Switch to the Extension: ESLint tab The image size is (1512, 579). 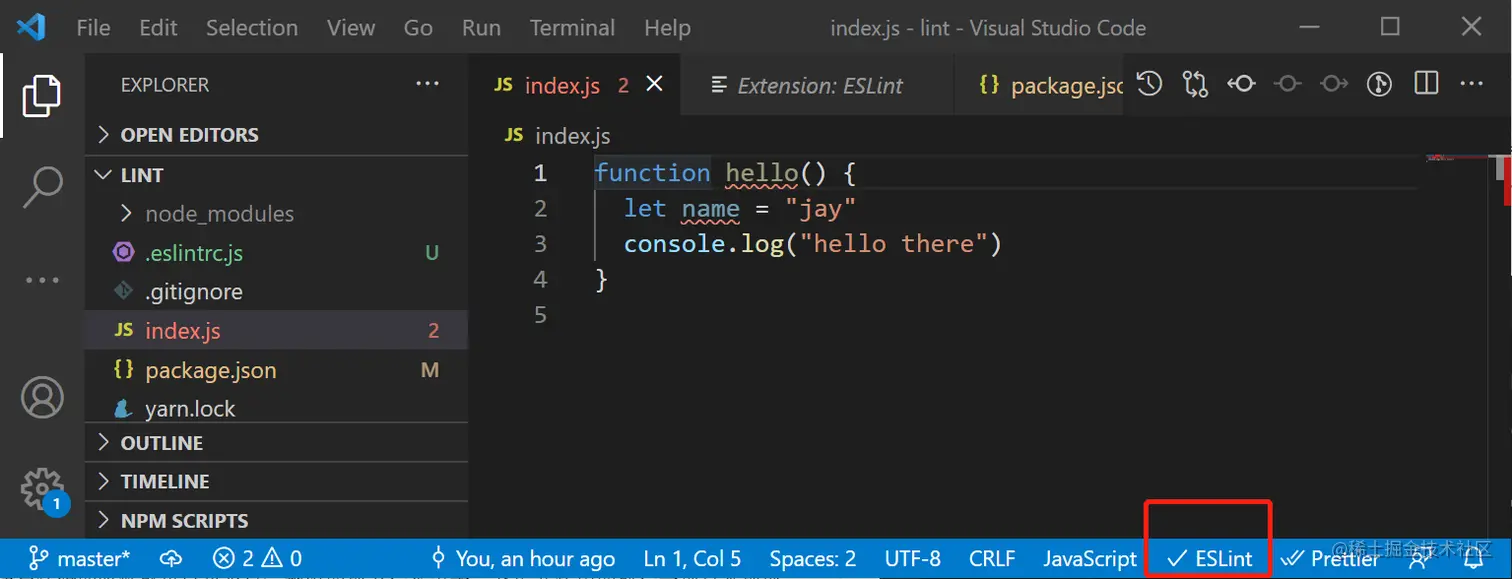(818, 86)
